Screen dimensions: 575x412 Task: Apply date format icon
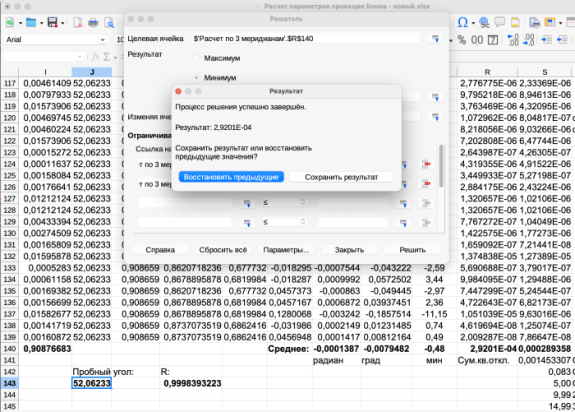point(493,40)
